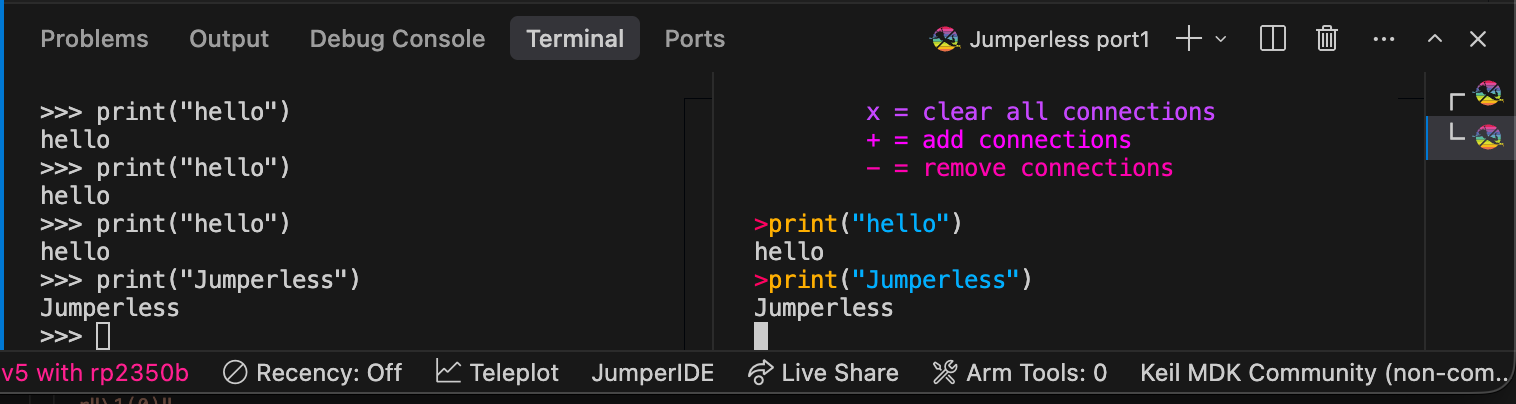This screenshot has height=404, width=1516.
Task: Switch to the Problems tab
Action: click(94, 39)
